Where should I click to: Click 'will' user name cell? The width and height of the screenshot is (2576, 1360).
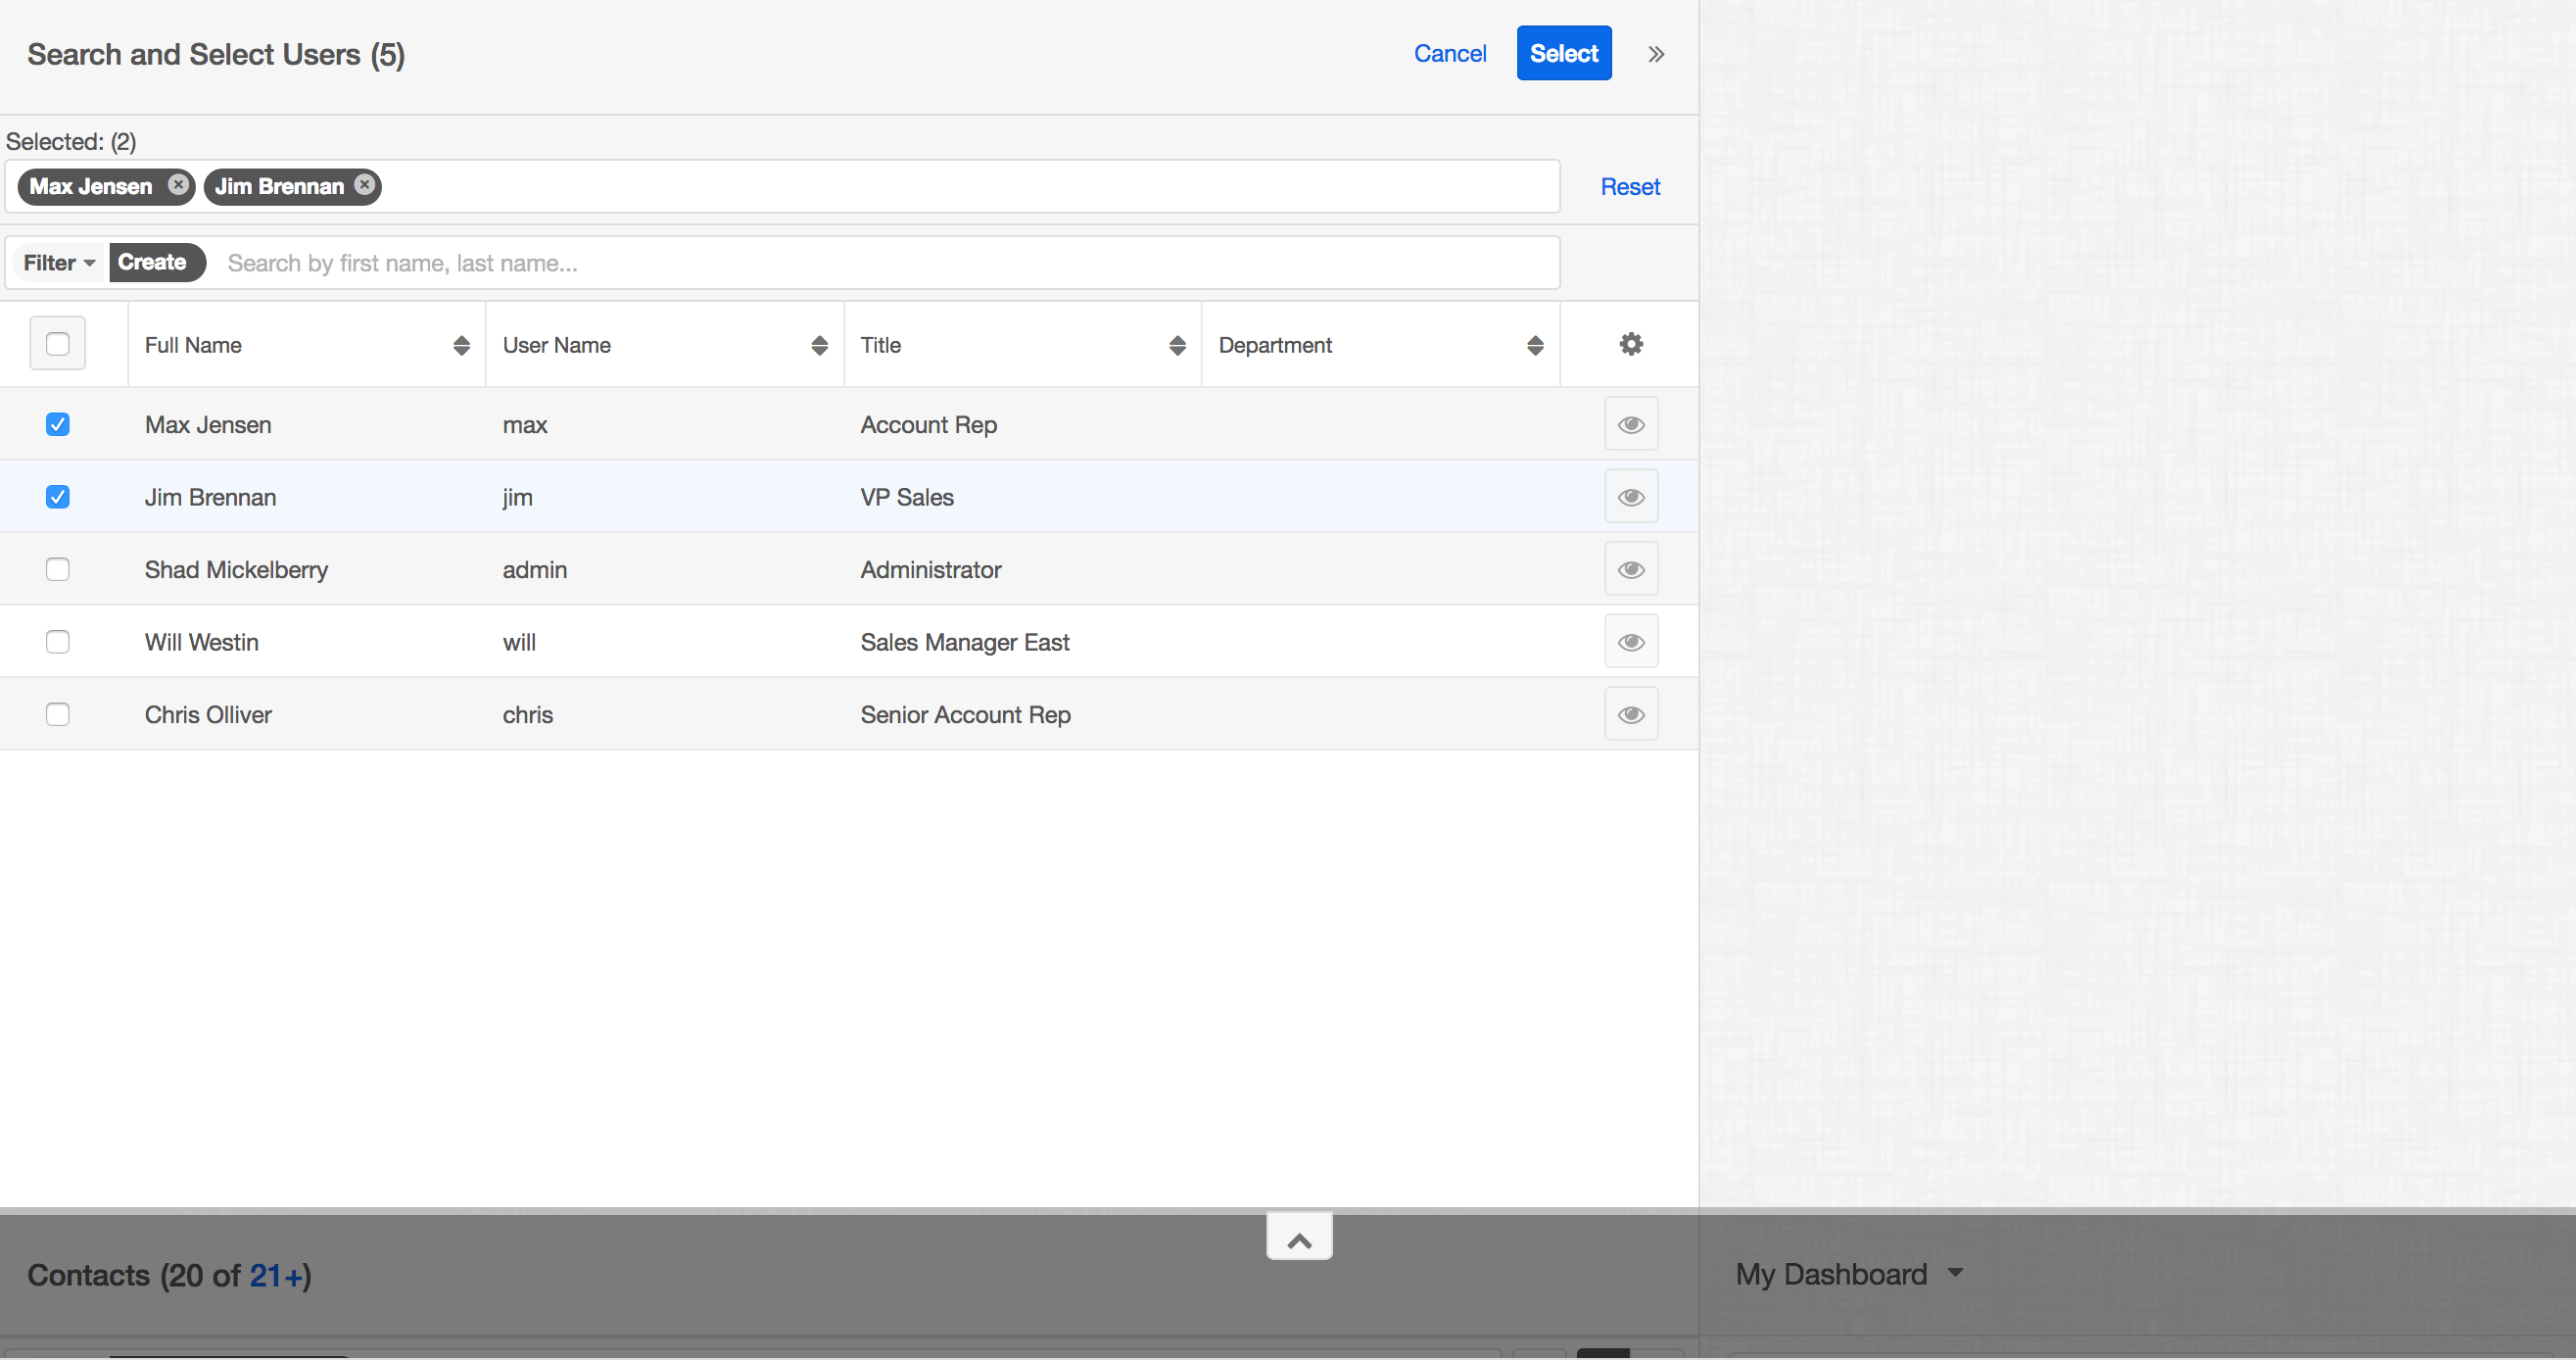[519, 642]
